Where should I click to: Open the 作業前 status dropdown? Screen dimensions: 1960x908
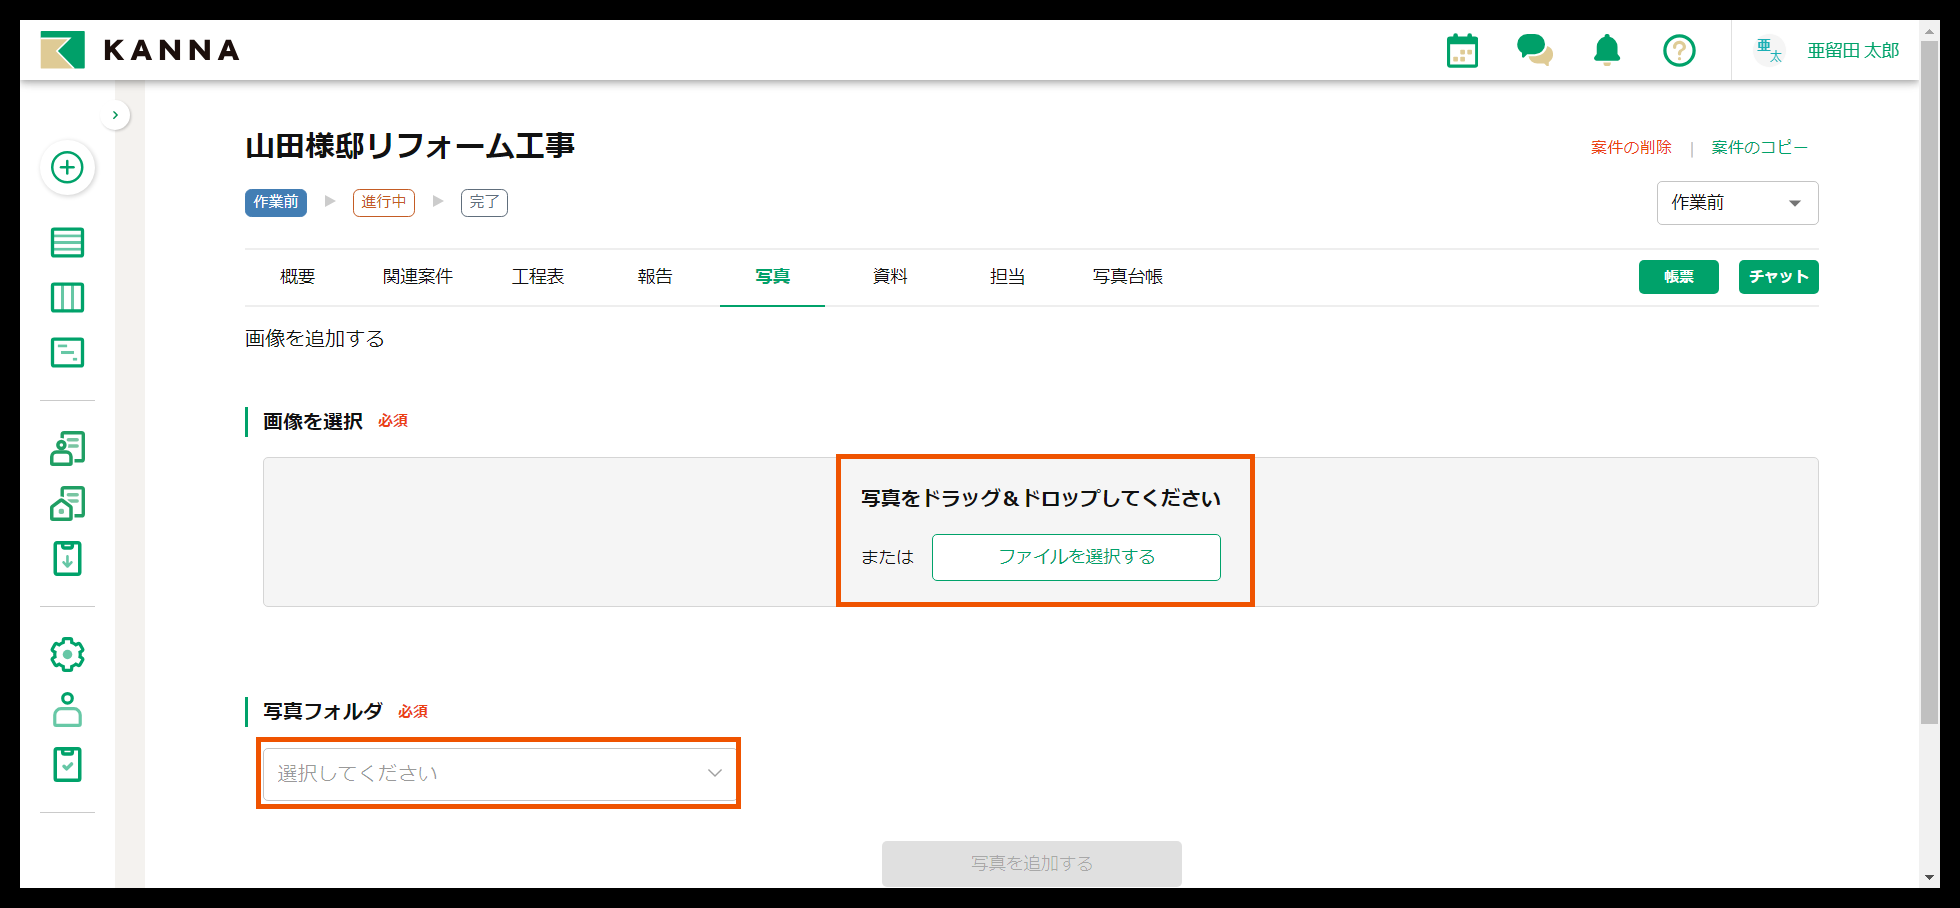point(1737,202)
